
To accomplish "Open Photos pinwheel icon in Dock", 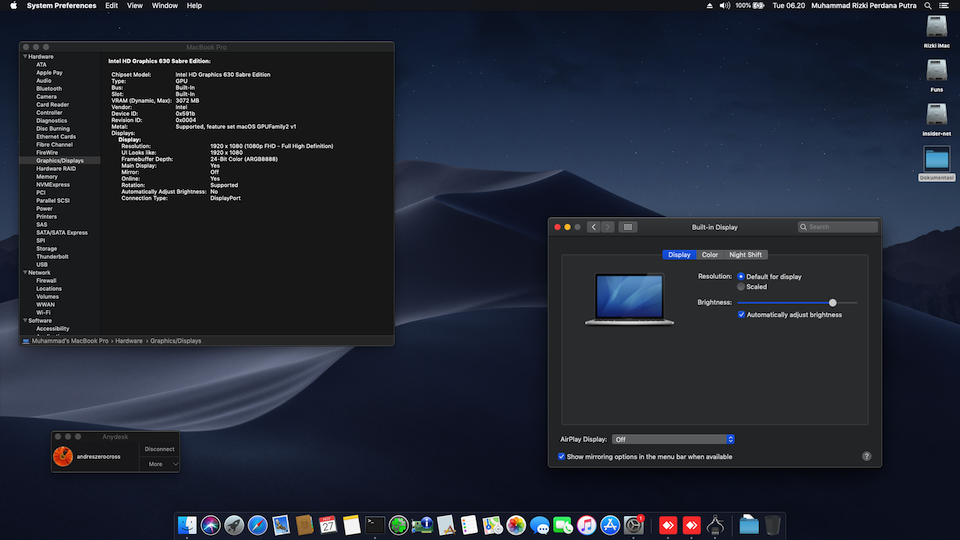I will coord(516,525).
